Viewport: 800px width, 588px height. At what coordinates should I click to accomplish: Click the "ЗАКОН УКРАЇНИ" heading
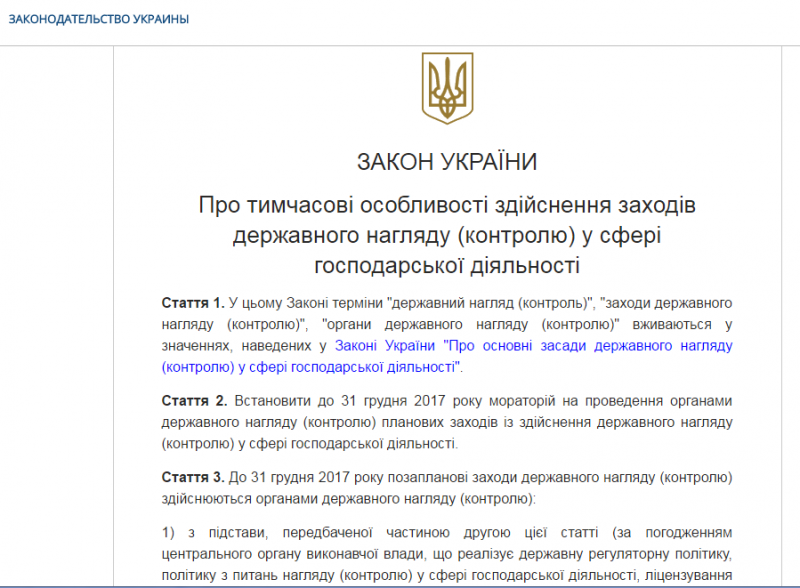click(446, 162)
